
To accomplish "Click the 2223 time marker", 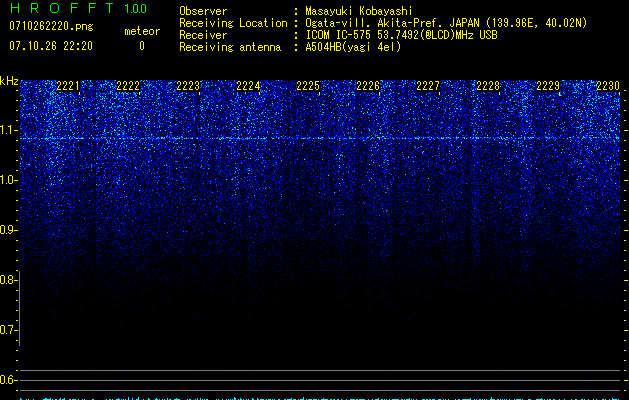I will pyautogui.click(x=188, y=86).
